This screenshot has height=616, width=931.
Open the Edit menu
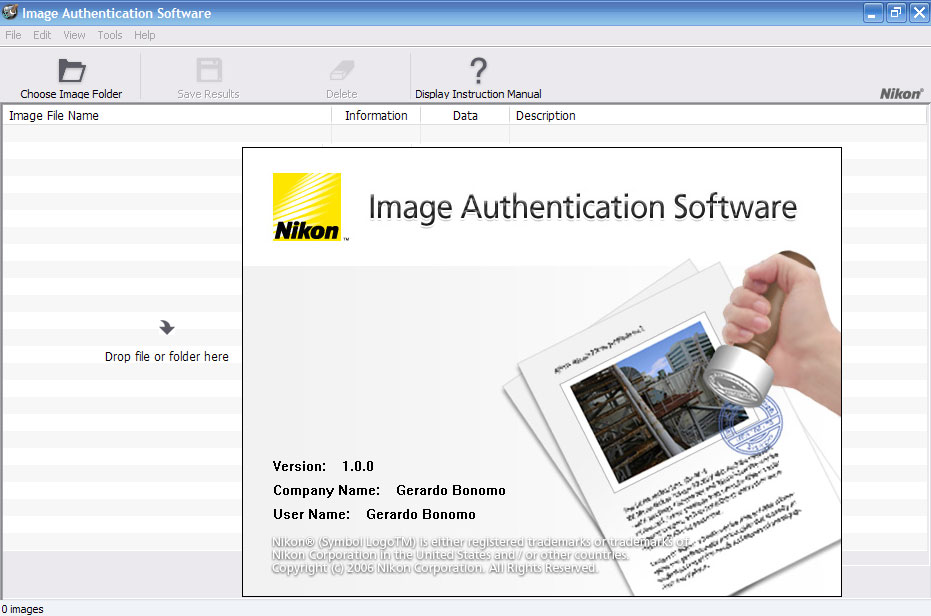tap(42, 35)
